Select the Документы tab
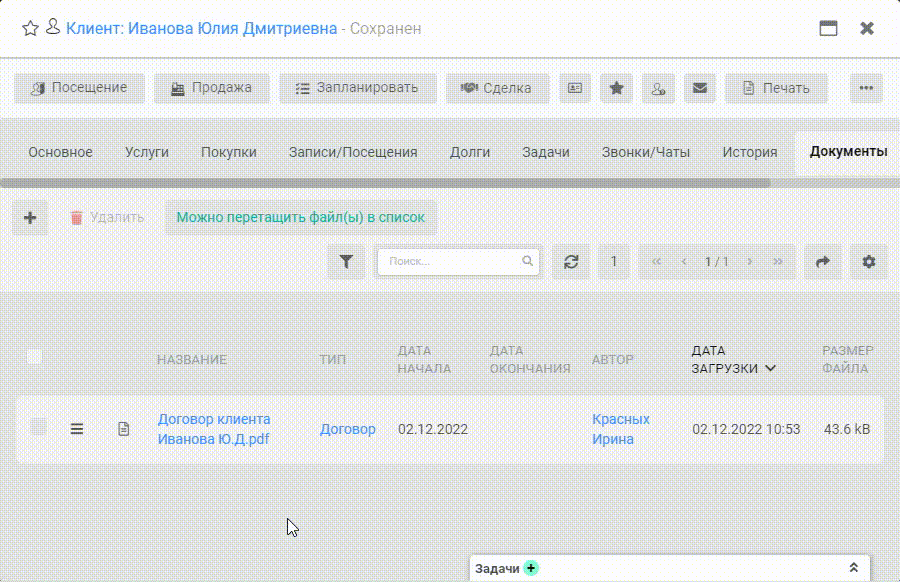 point(848,152)
